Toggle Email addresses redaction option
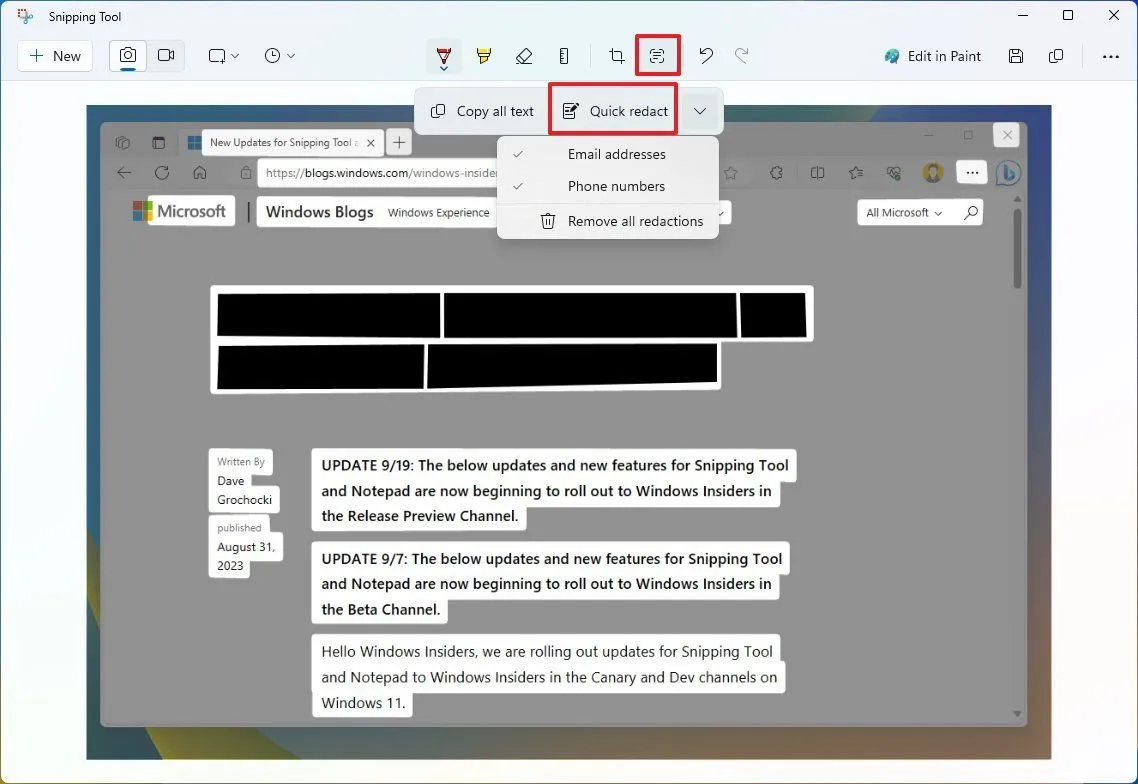 (608, 154)
